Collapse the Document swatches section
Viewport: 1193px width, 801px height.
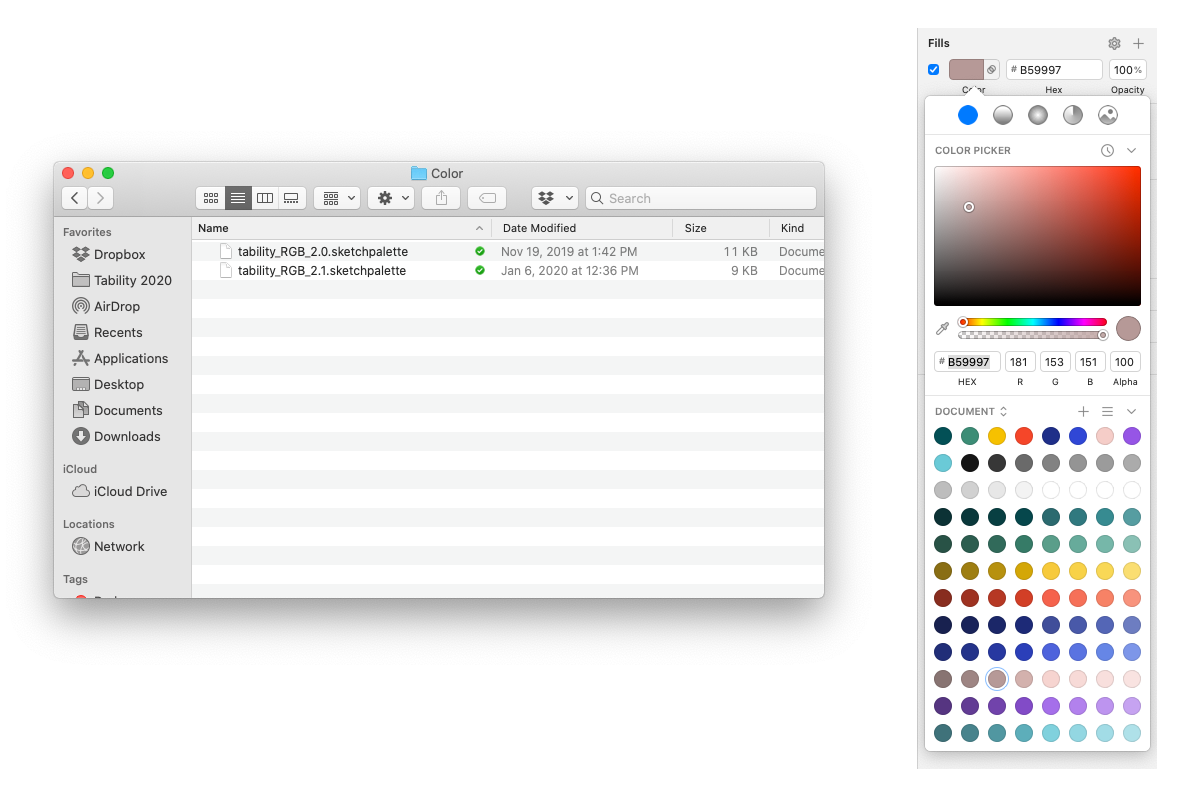point(1131,412)
